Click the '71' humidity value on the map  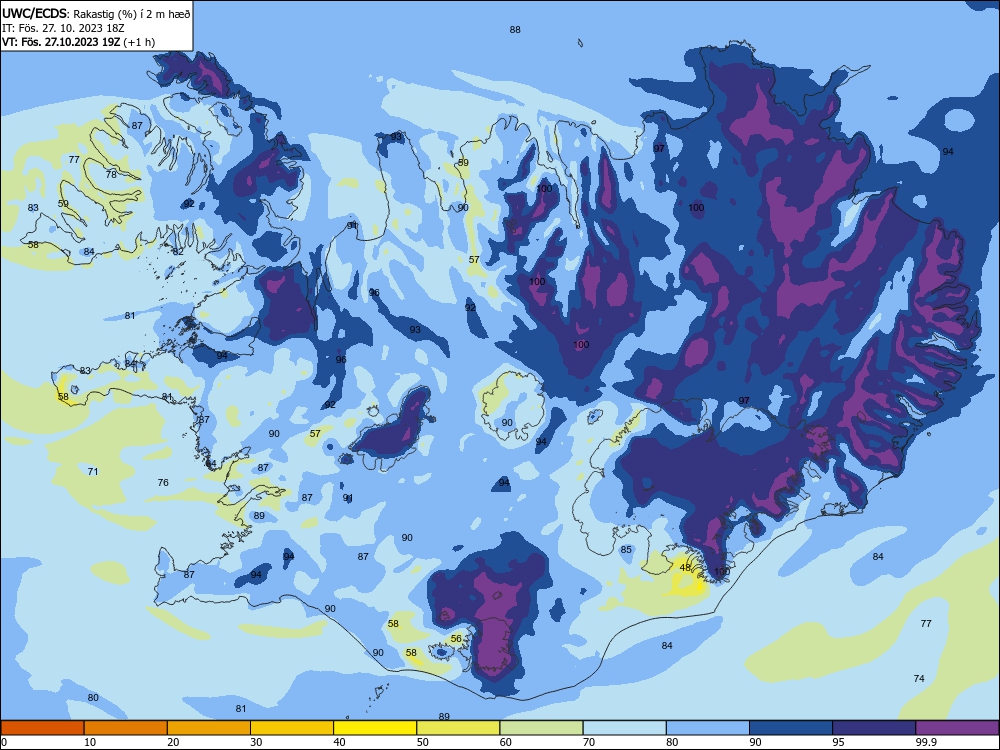[x=93, y=471]
